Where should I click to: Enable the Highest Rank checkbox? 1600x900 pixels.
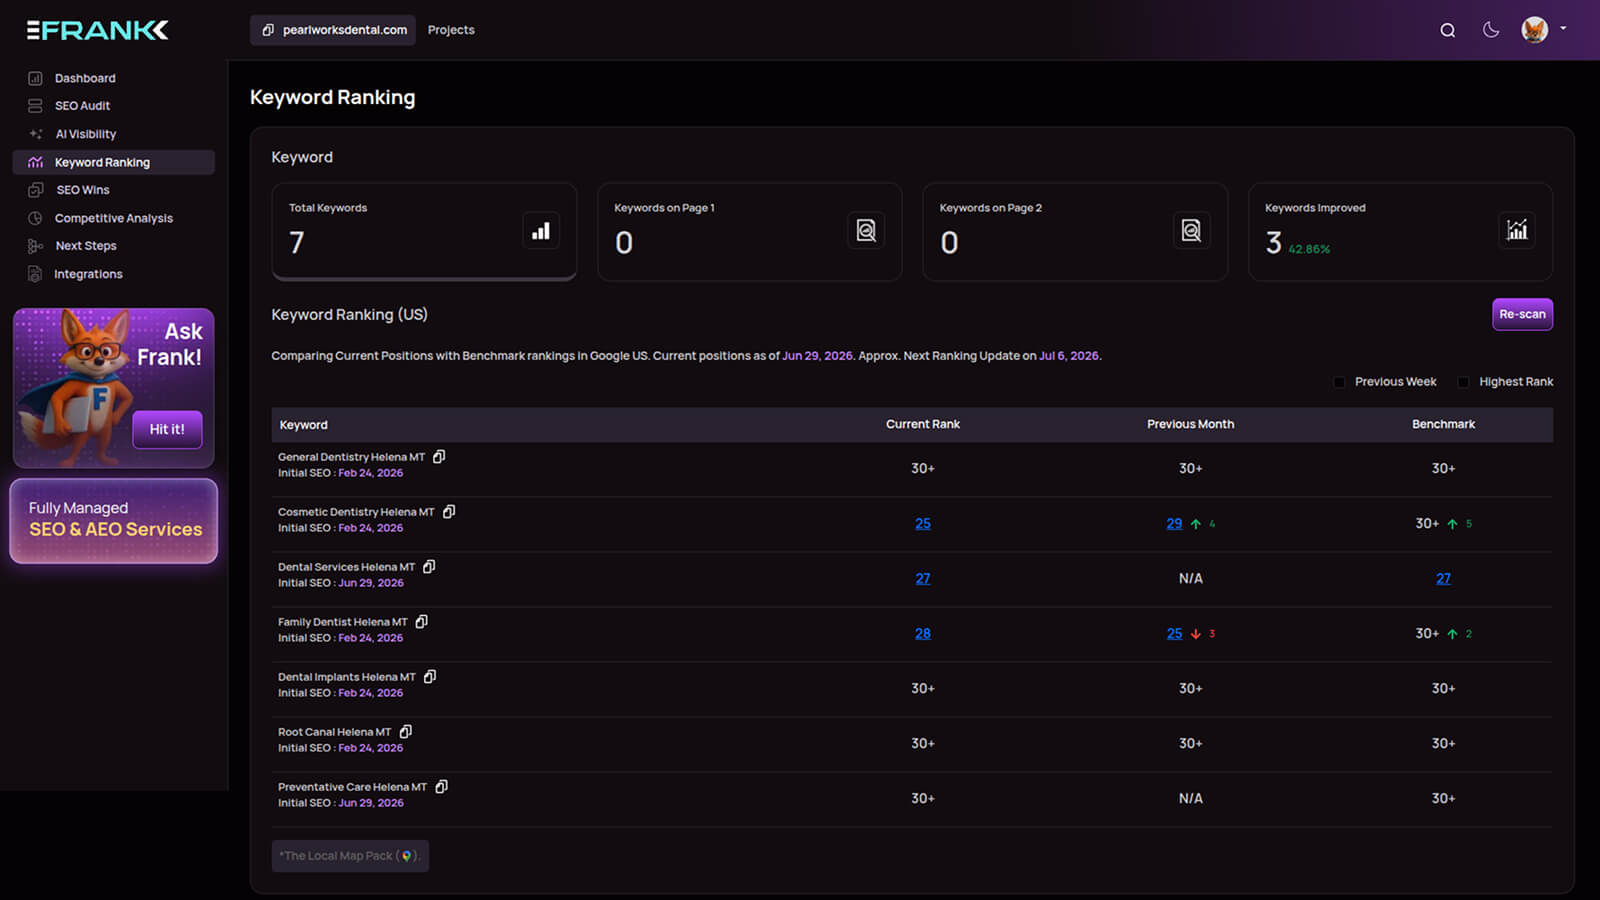(1464, 382)
